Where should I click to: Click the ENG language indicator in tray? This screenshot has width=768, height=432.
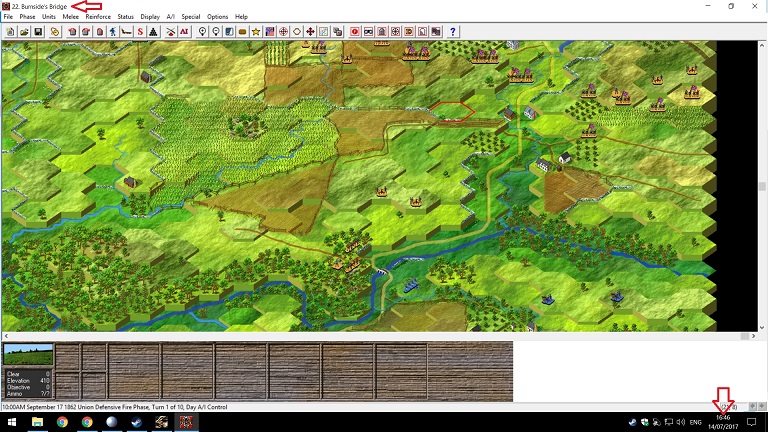696,422
